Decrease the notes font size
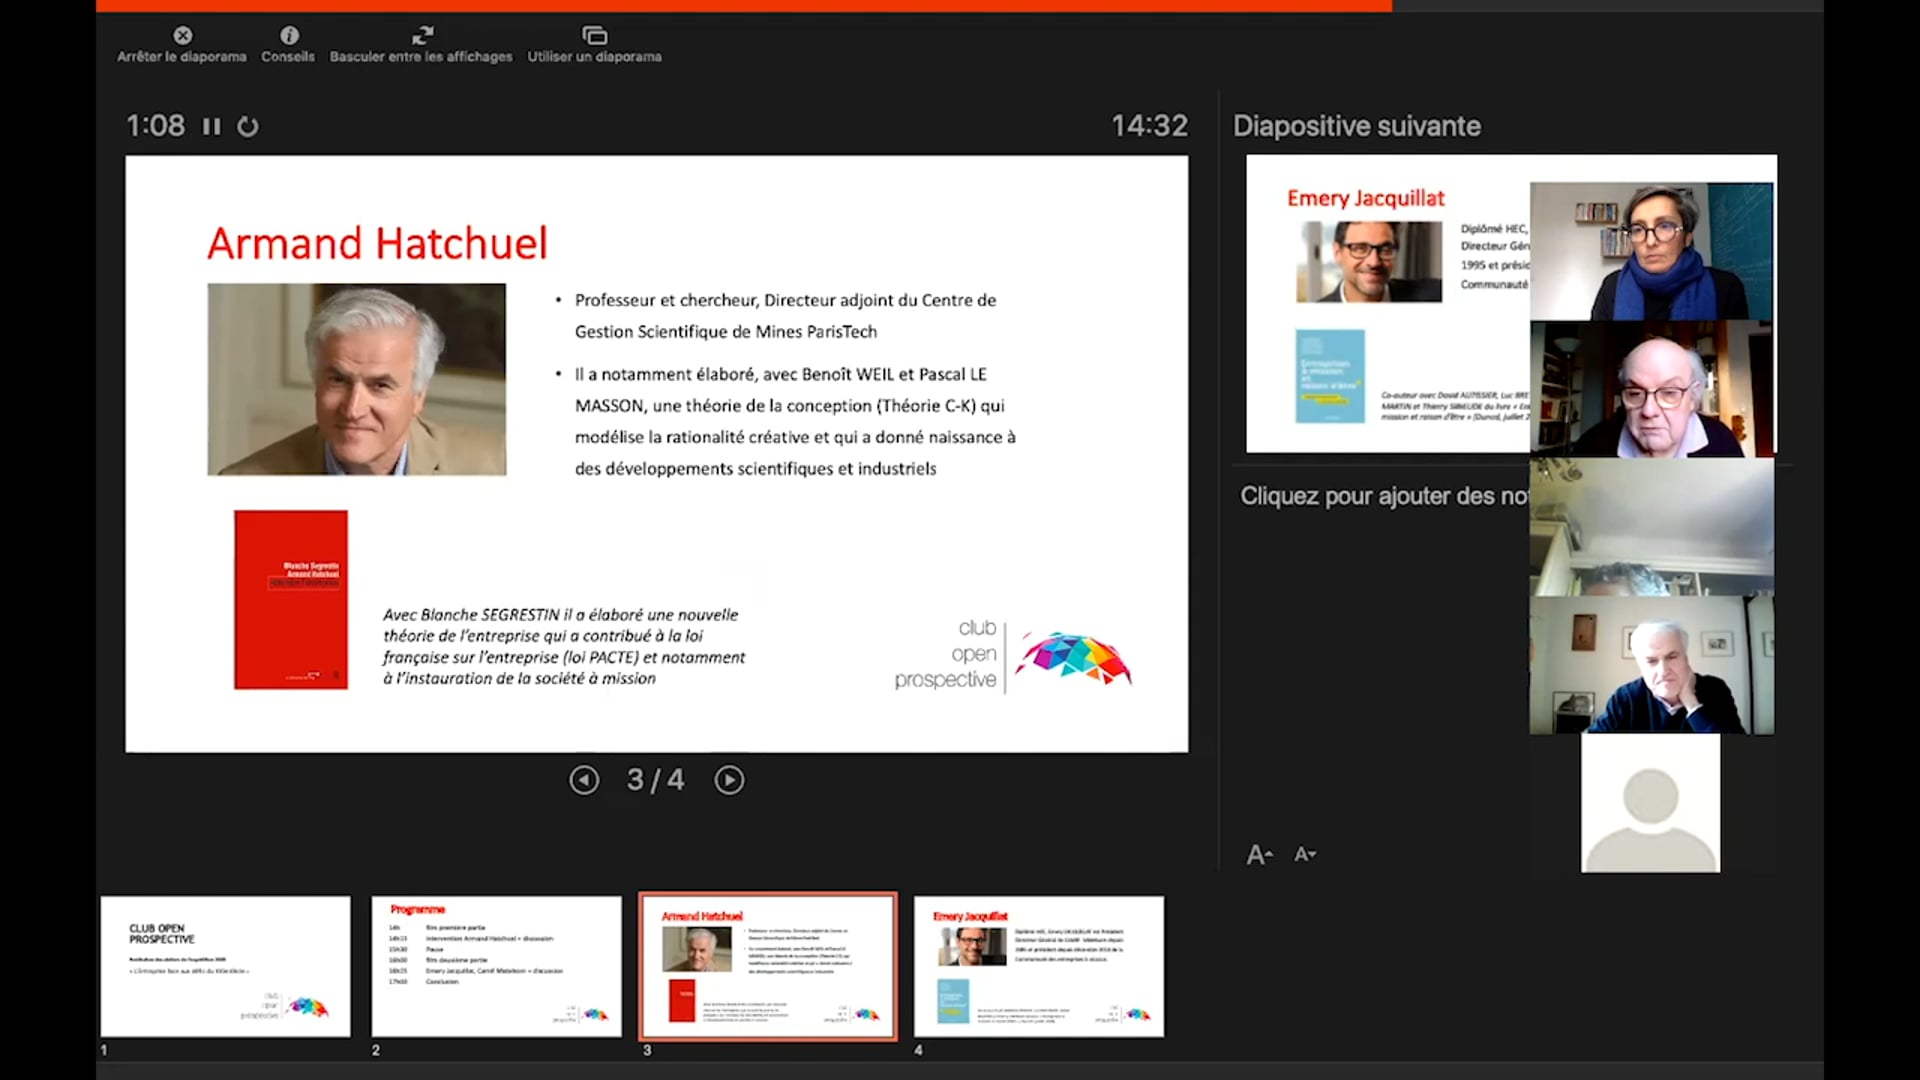 (1304, 854)
